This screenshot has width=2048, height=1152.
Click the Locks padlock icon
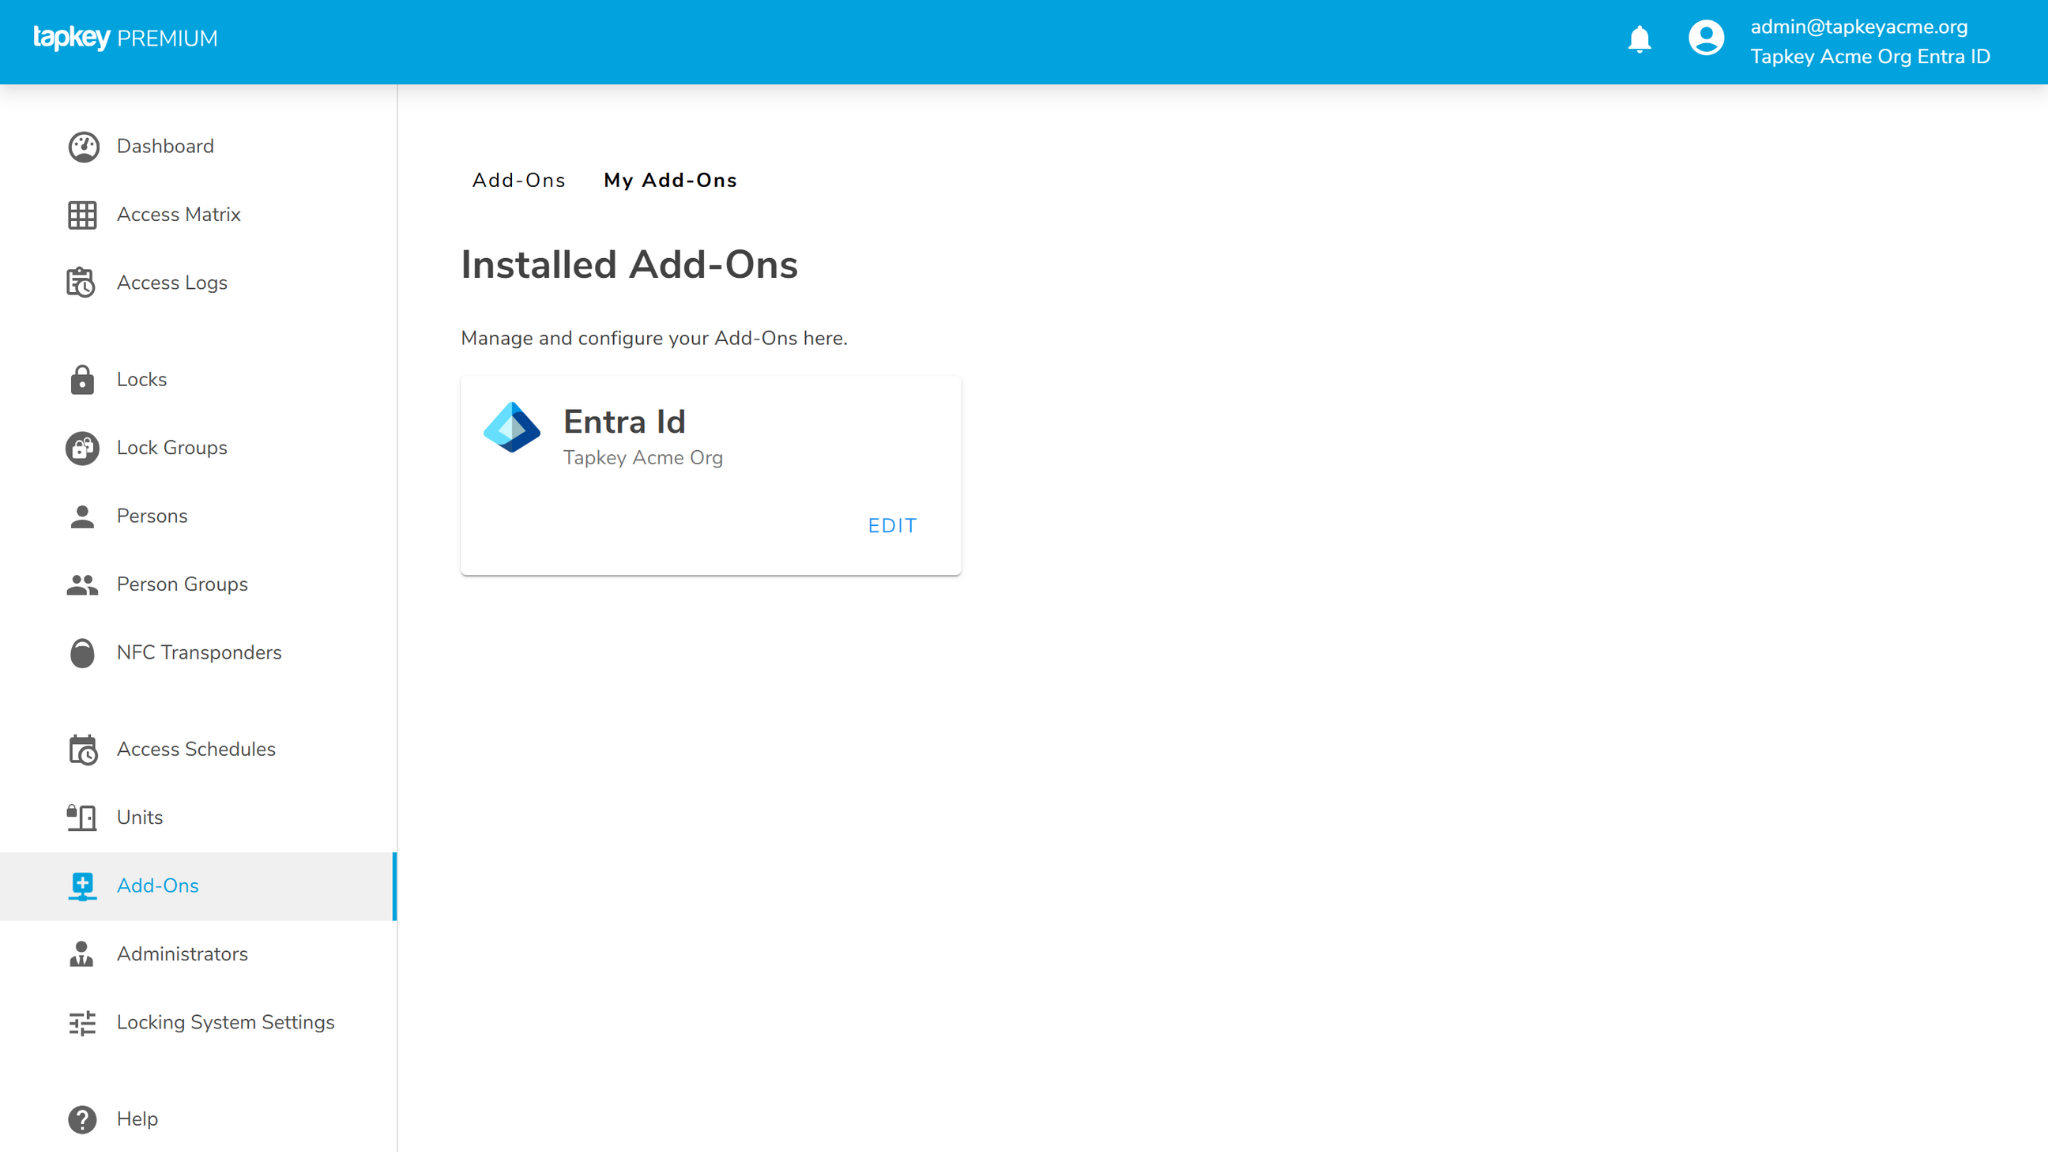point(82,380)
